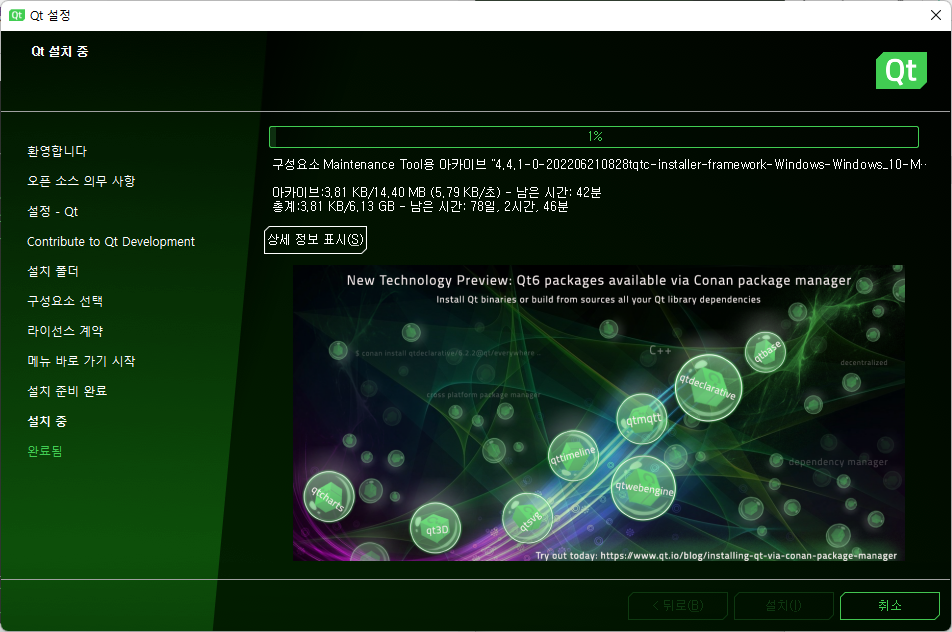Click the 아카이브 download speed line
952x632 pixels.
[437, 192]
